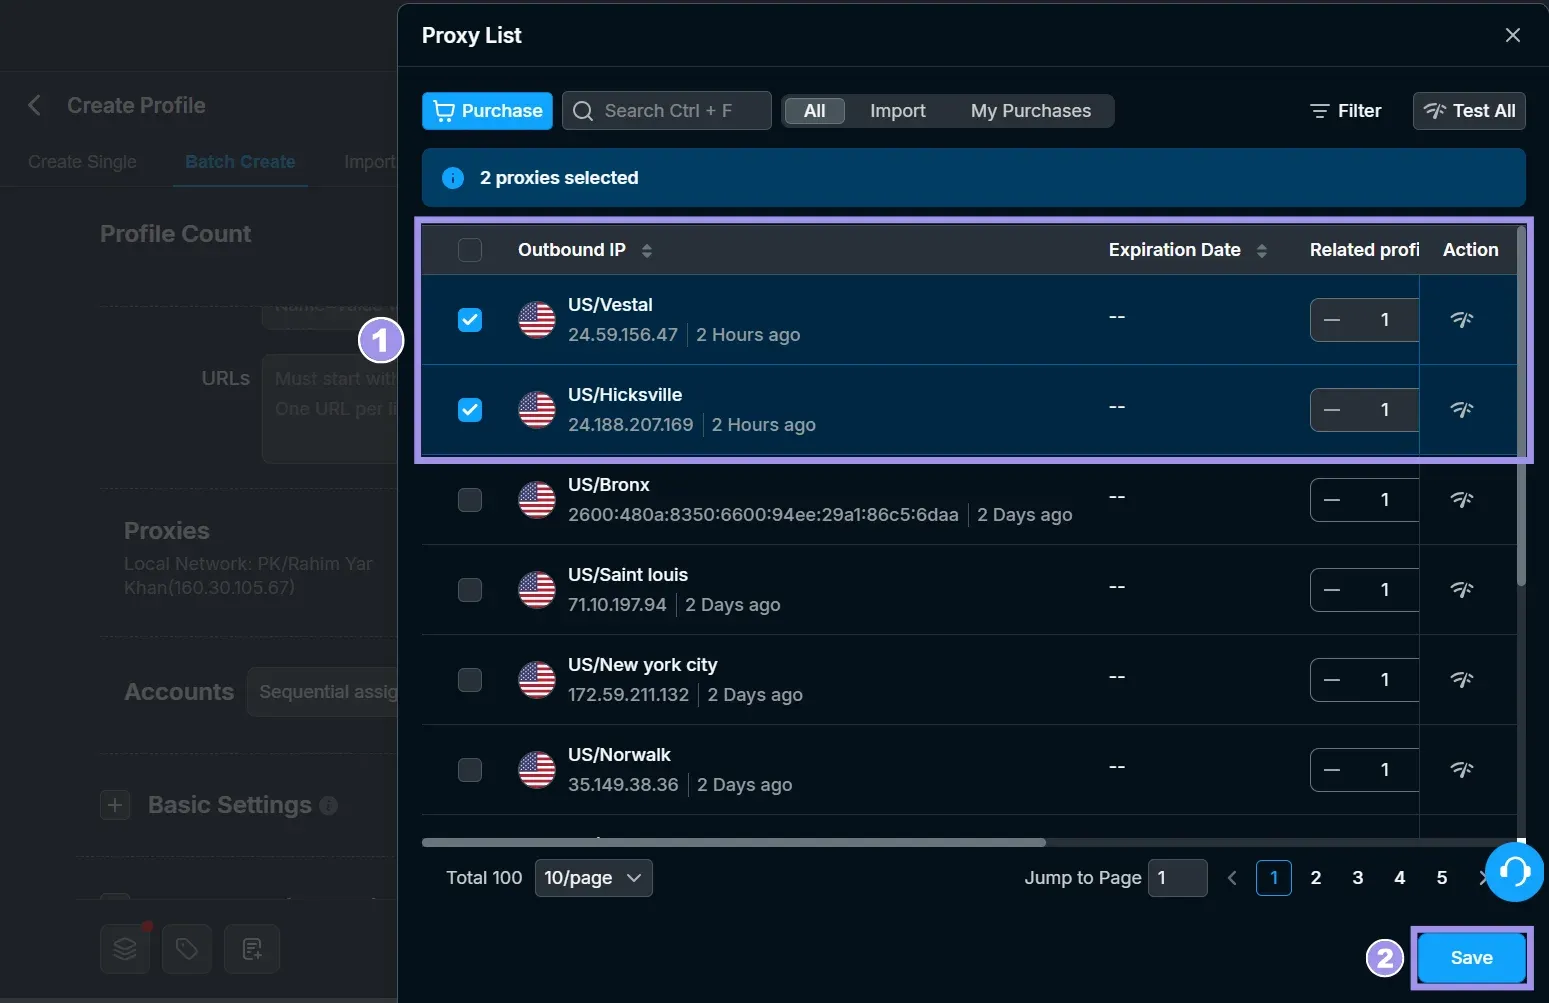Screen dimensions: 1549x1003
Task: Sort by Expiration Date column arrows
Action: tap(1262, 250)
